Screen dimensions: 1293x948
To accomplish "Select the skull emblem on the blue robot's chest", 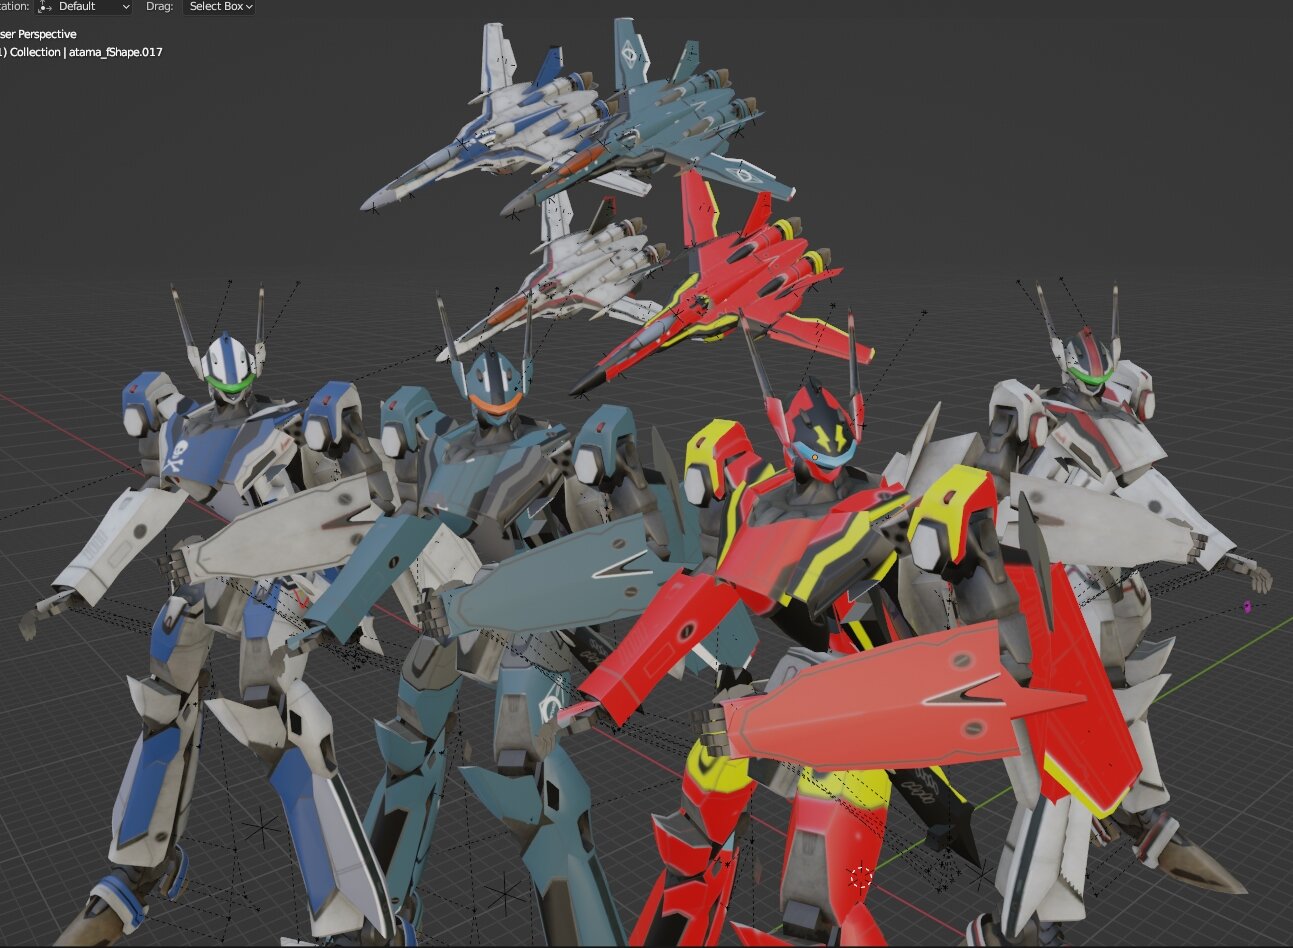I will (176, 456).
